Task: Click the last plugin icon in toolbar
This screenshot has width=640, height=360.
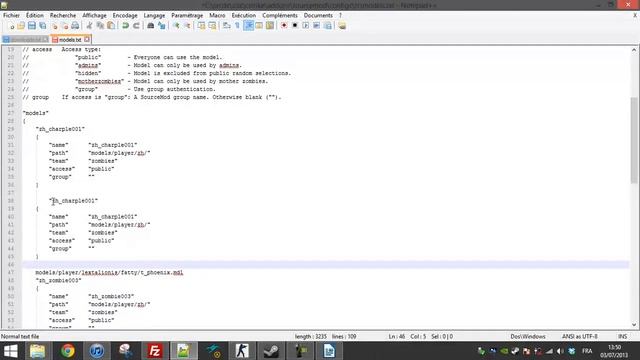Action: pyautogui.click(x=342, y=26)
